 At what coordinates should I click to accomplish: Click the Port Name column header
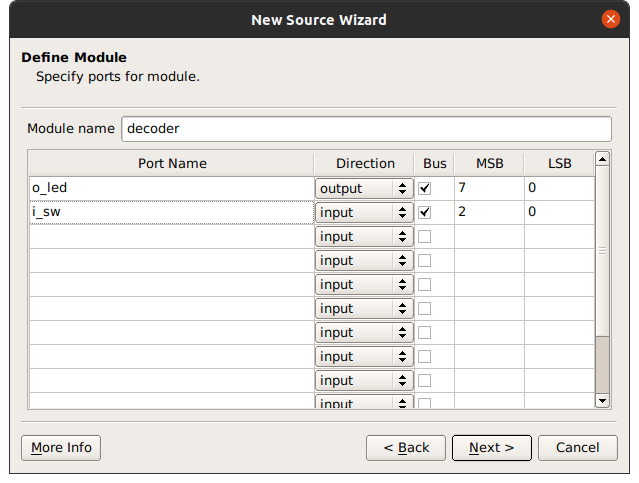click(x=172, y=163)
